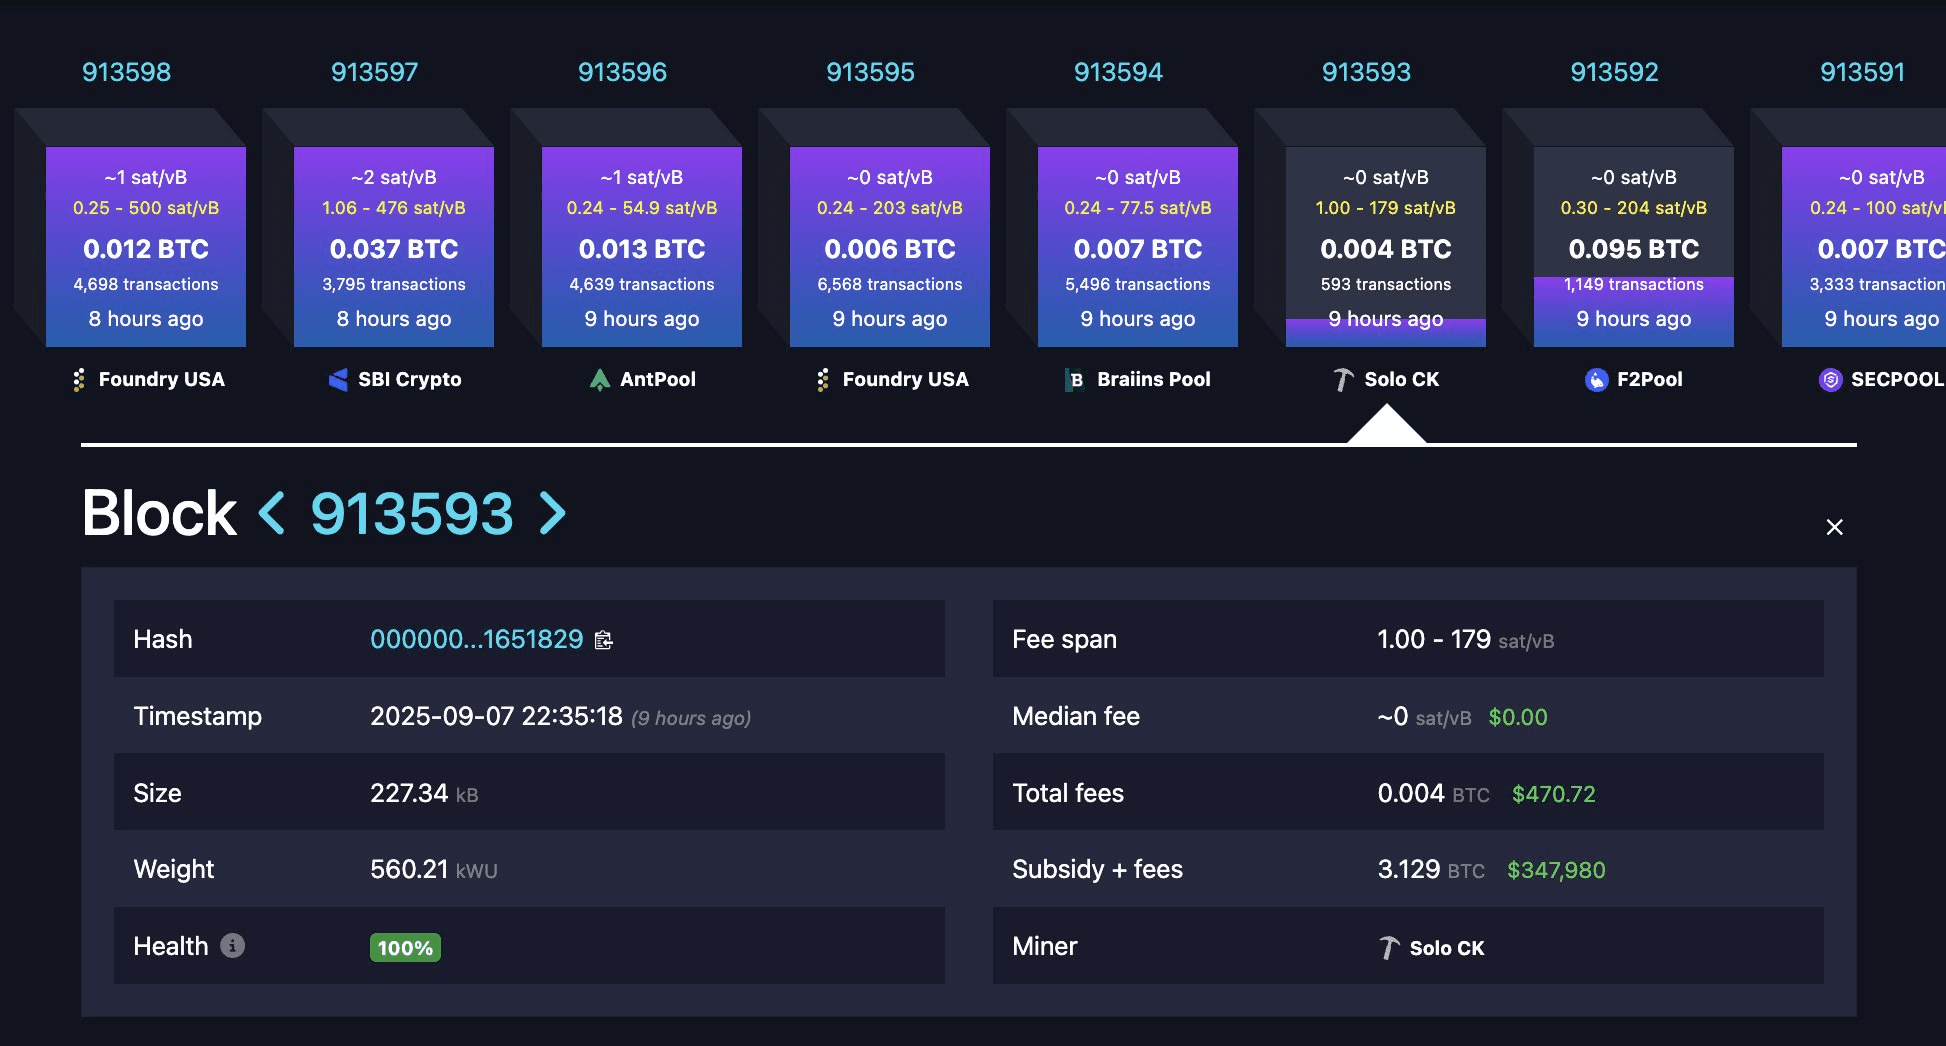Click median fee $0.00 value
The height and width of the screenshot is (1046, 1946).
point(1517,717)
